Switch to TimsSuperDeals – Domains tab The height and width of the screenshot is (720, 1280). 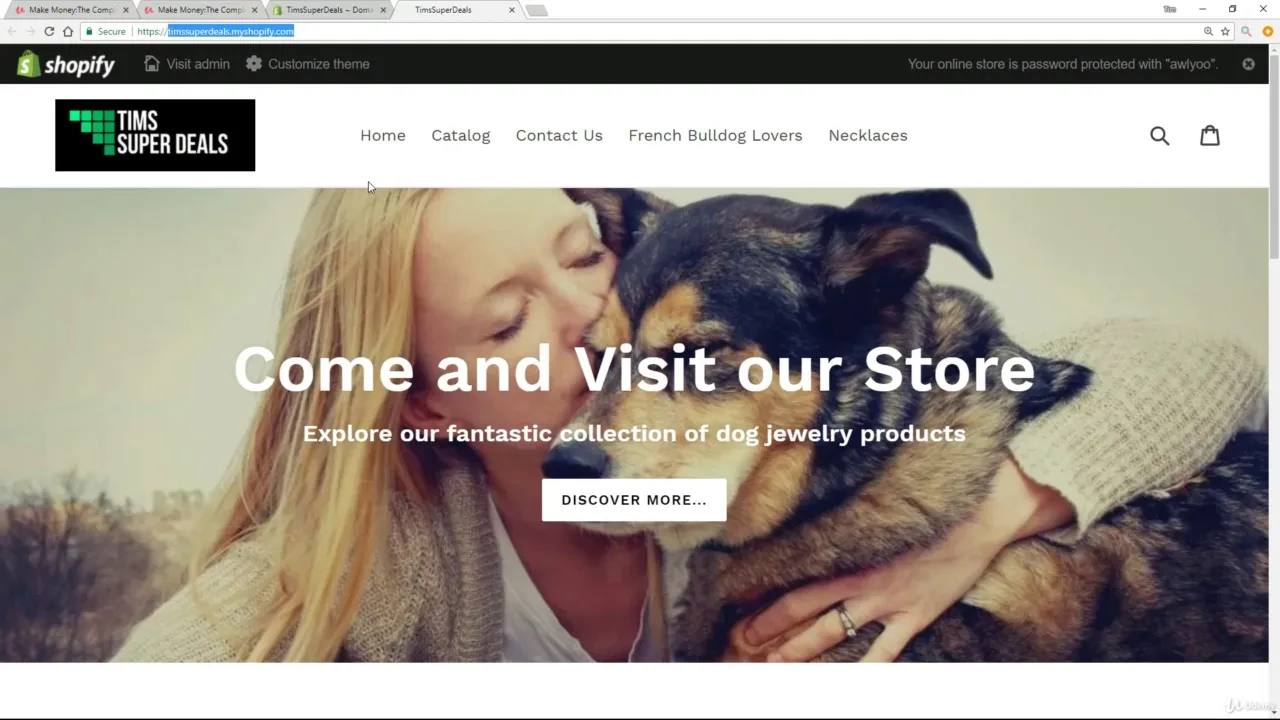(328, 10)
